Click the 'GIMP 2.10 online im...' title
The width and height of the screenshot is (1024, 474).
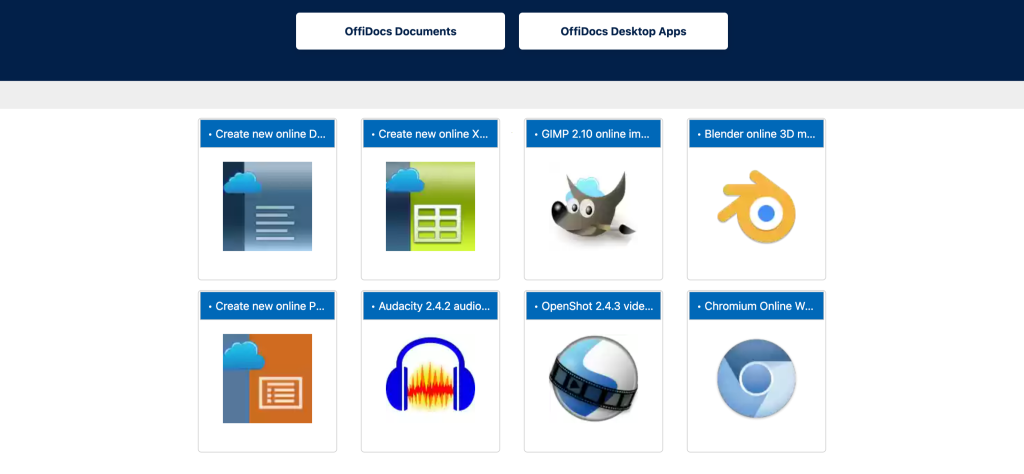(x=593, y=134)
